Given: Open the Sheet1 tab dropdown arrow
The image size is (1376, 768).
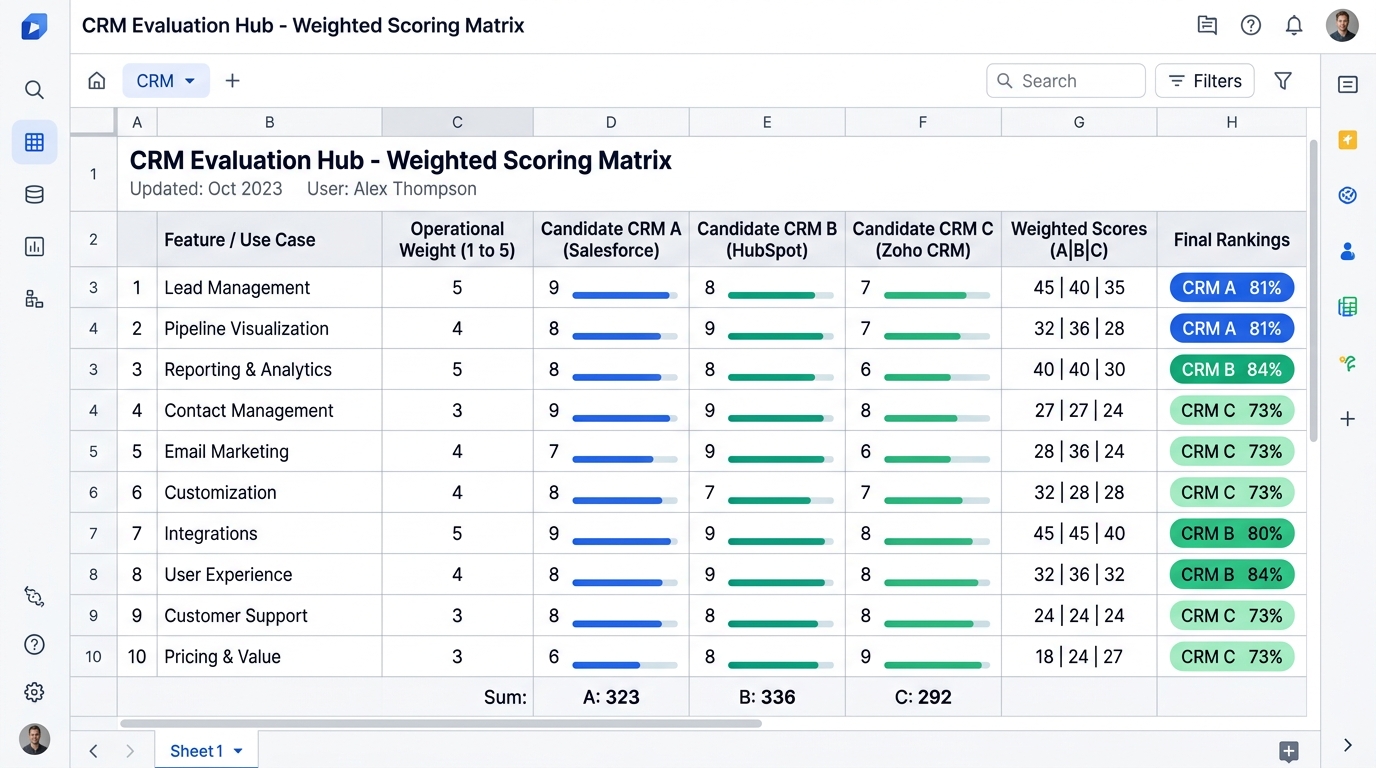Looking at the screenshot, I should (x=238, y=751).
